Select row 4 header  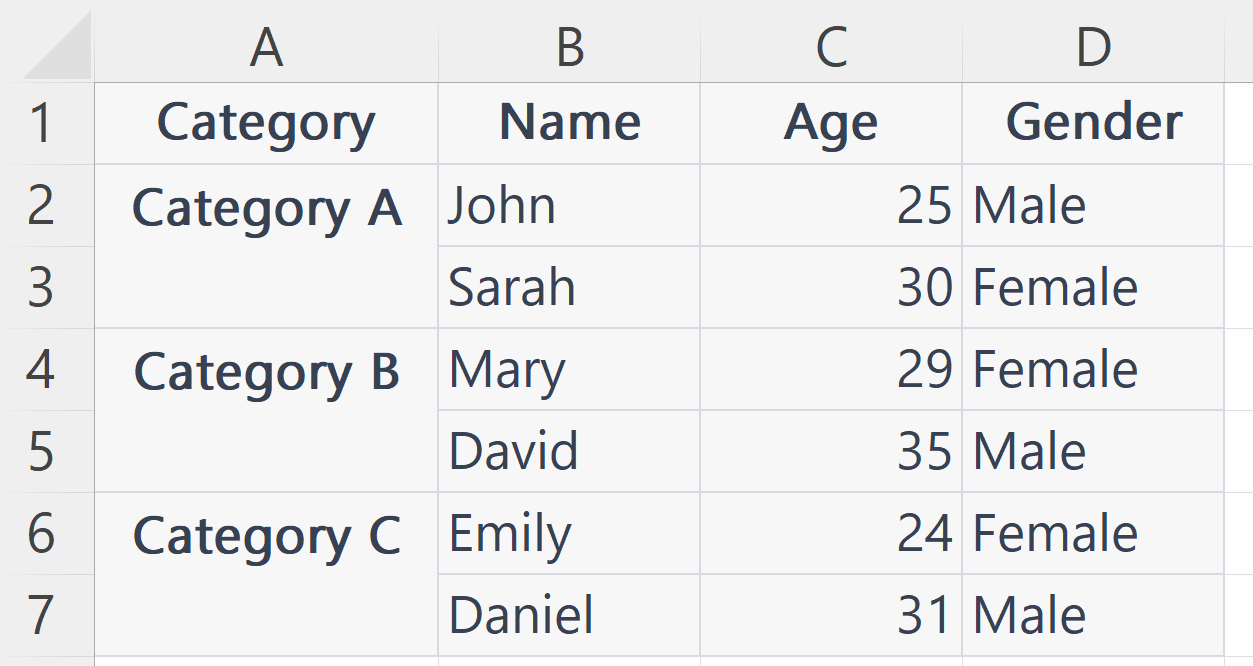coord(45,368)
